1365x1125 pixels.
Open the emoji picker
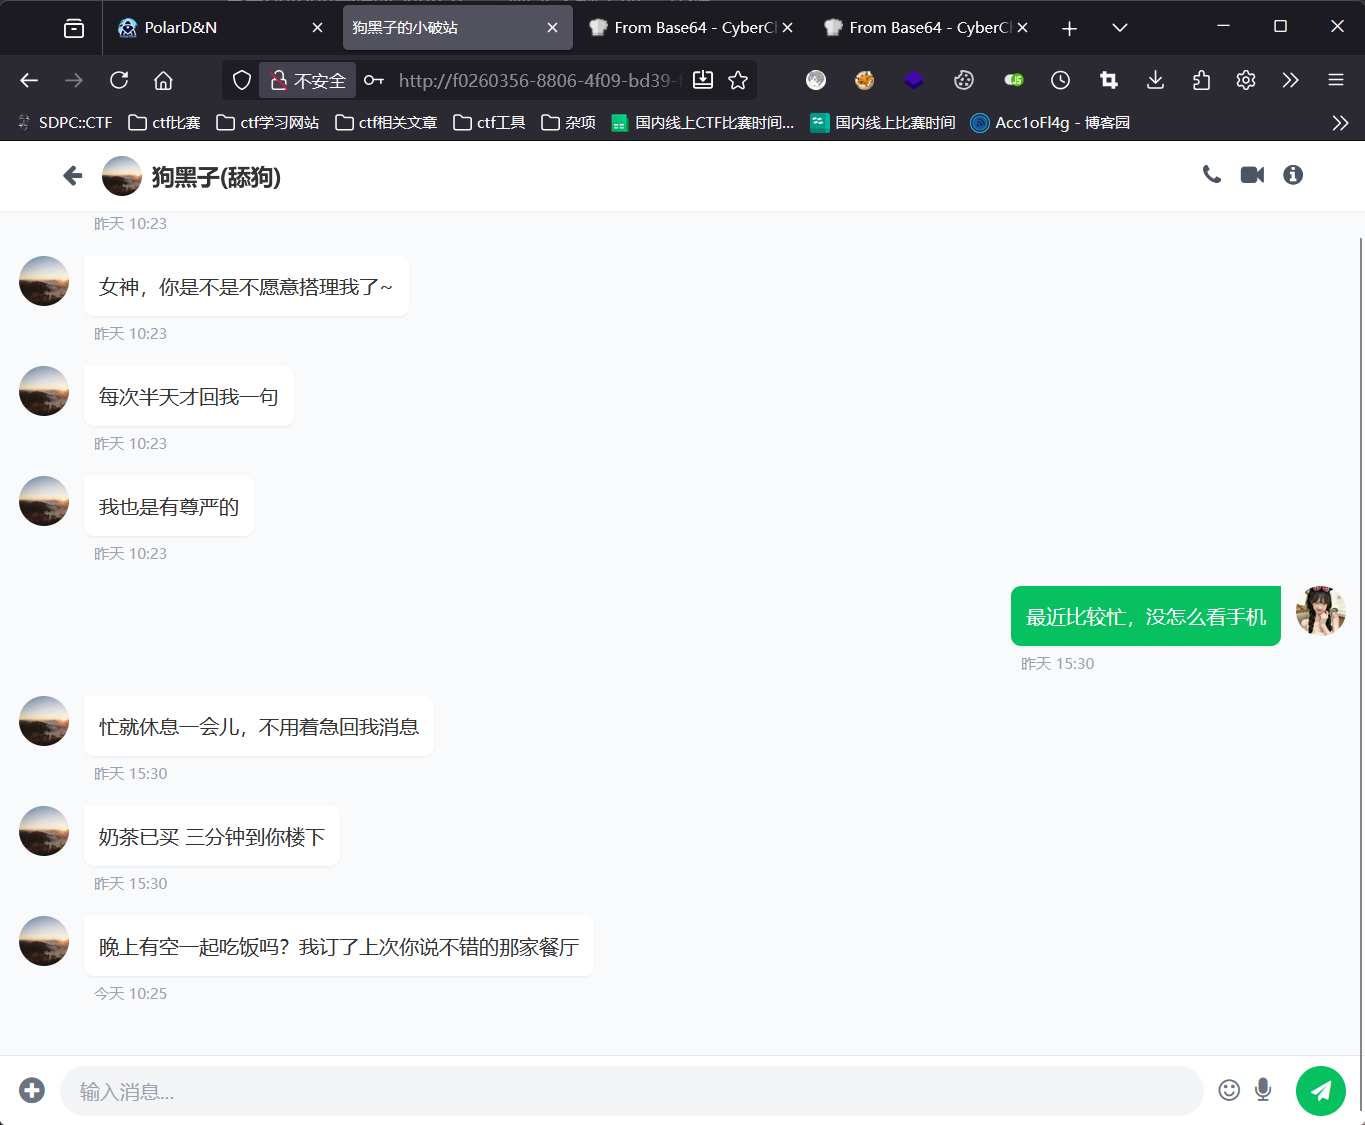(x=1229, y=1091)
